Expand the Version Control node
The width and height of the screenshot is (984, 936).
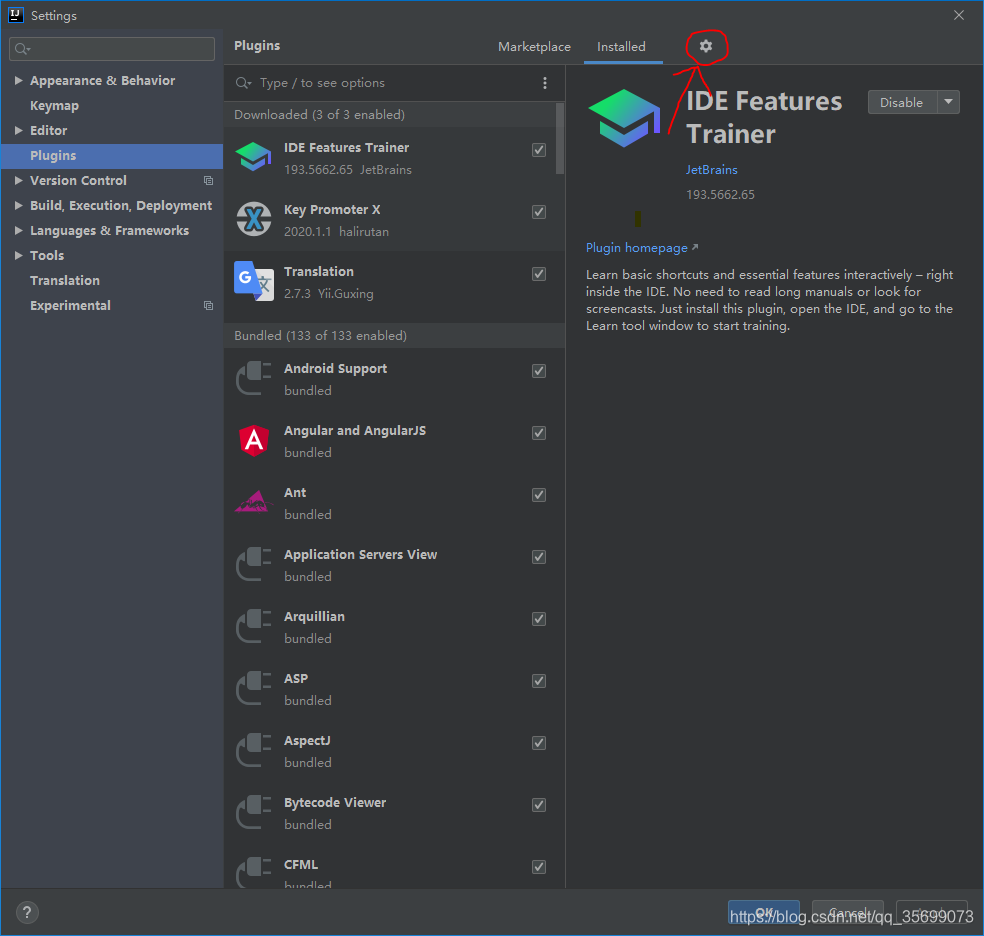tap(18, 181)
